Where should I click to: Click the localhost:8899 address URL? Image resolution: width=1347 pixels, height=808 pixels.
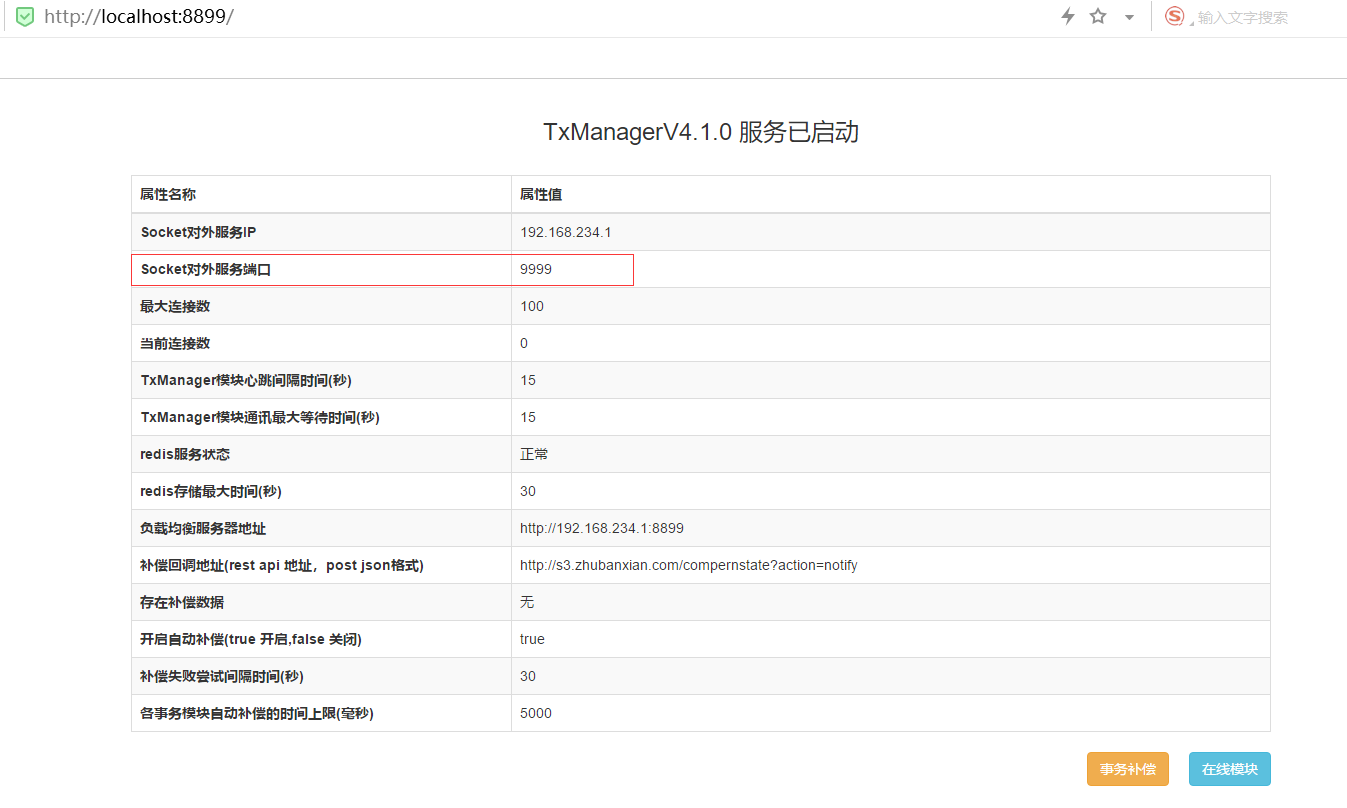[x=139, y=17]
